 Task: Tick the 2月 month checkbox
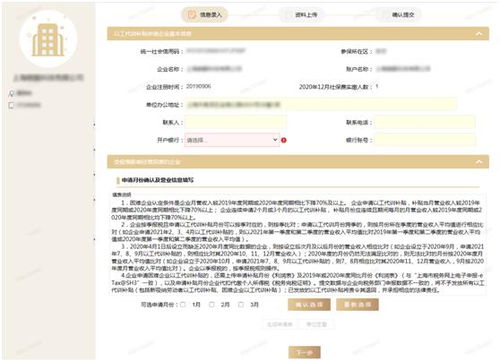212,304
